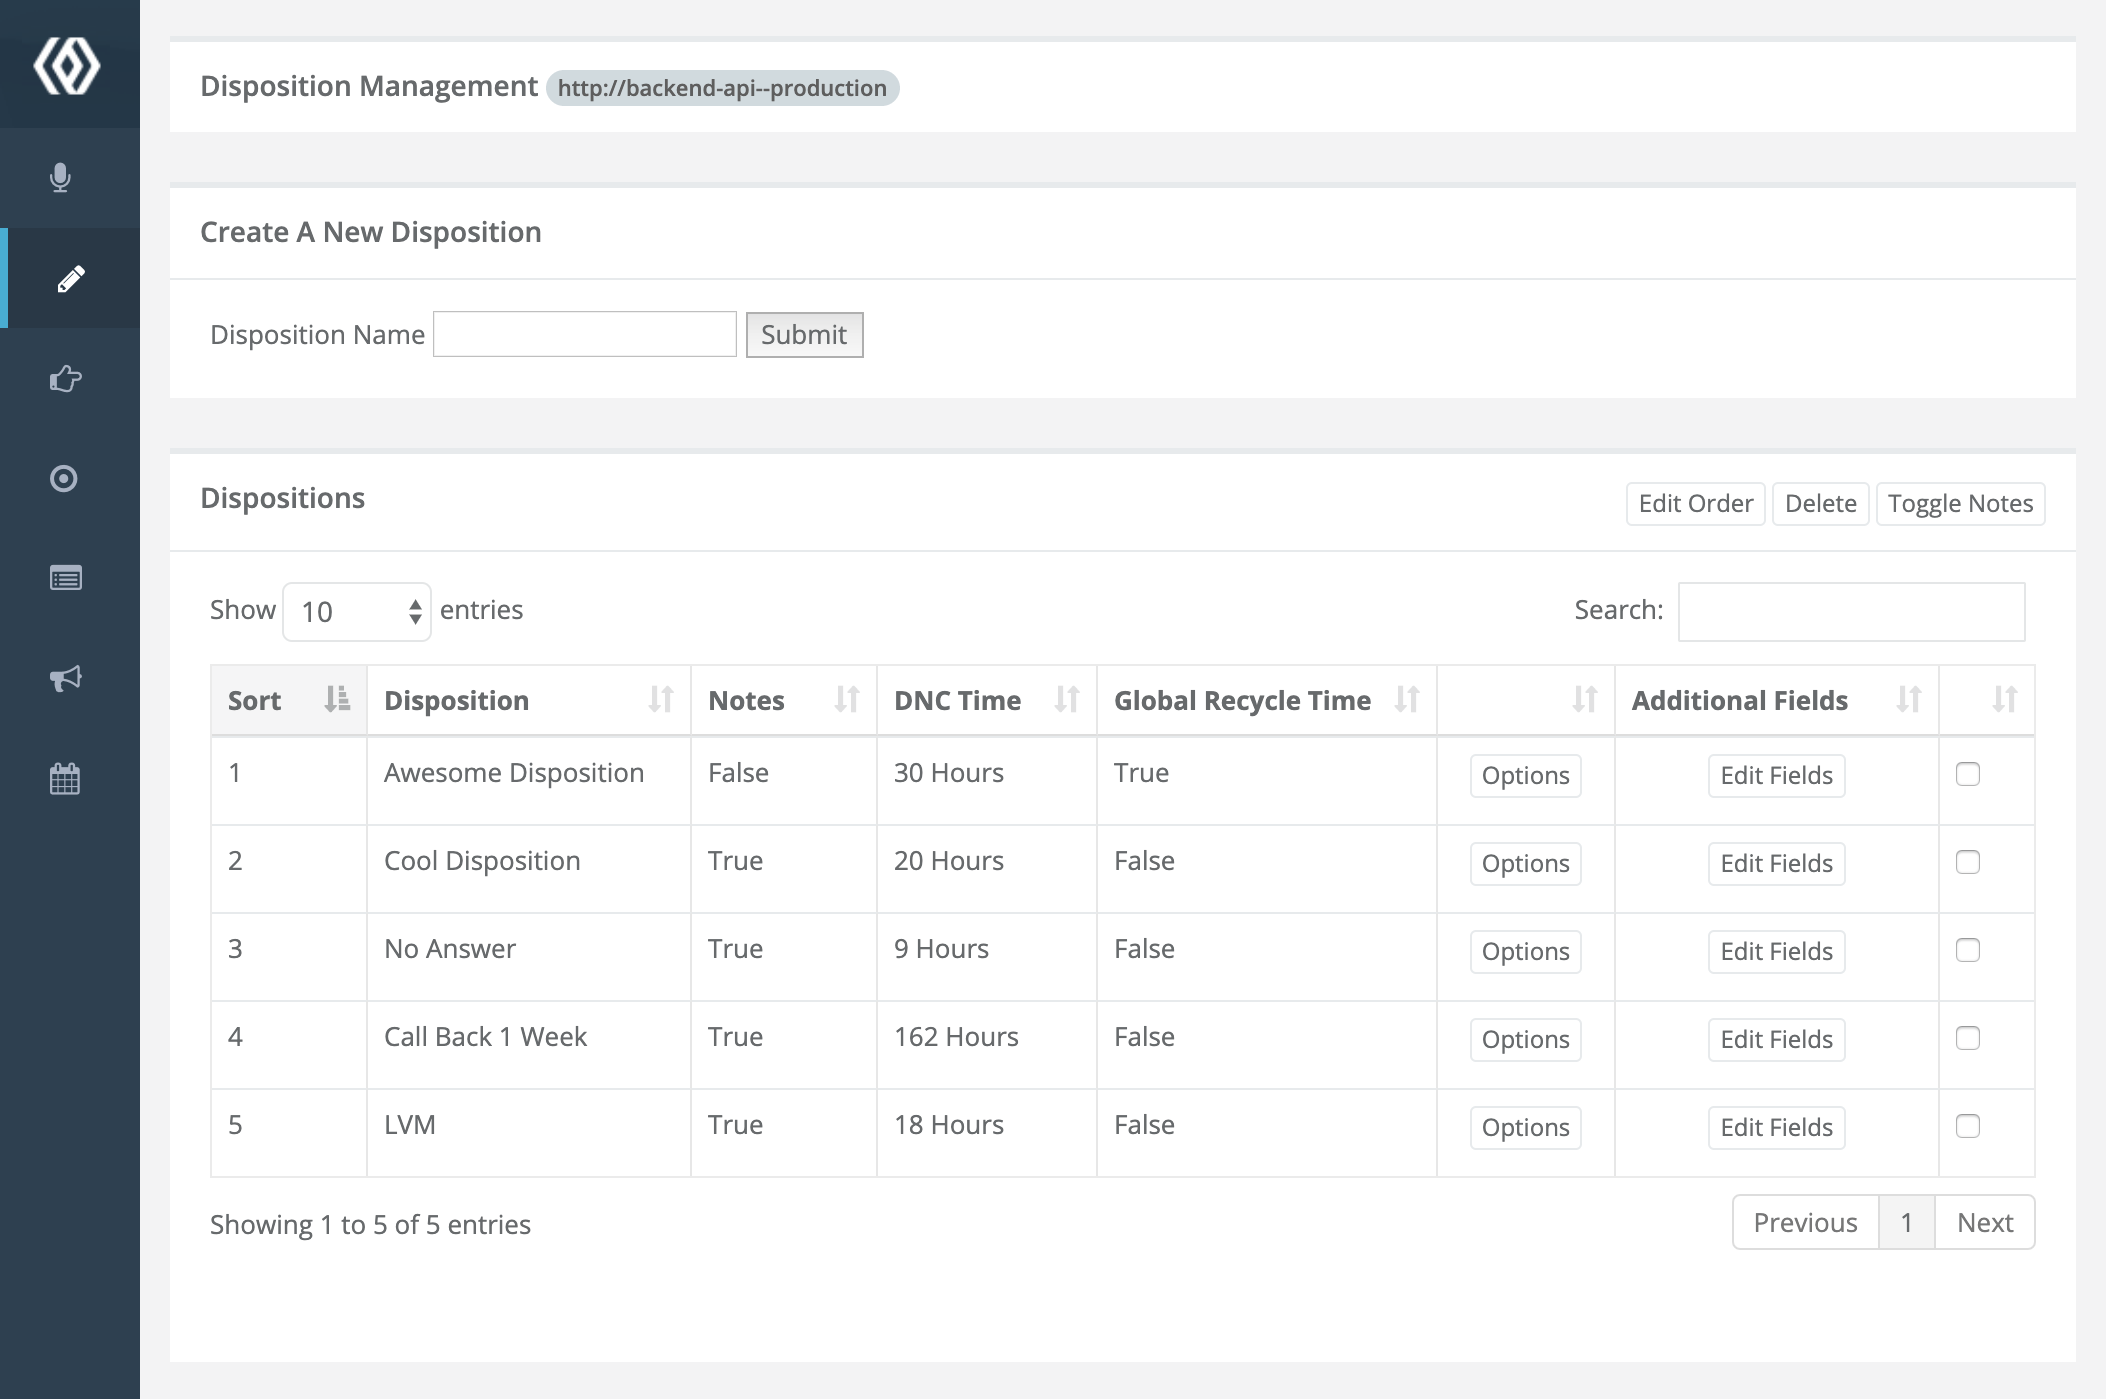Click the 9 Hours DNC cell
Viewport: 2106px width, 1399px height.
click(x=987, y=957)
